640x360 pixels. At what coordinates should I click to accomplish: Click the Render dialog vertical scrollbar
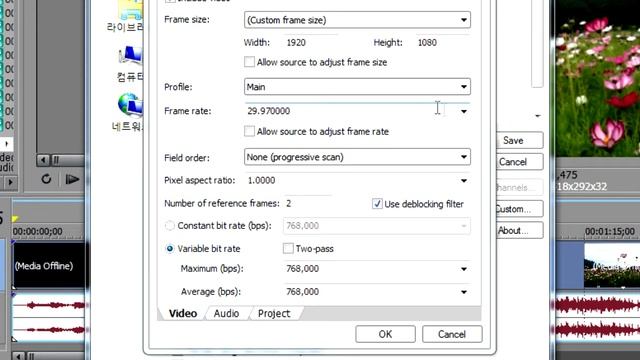[537, 43]
